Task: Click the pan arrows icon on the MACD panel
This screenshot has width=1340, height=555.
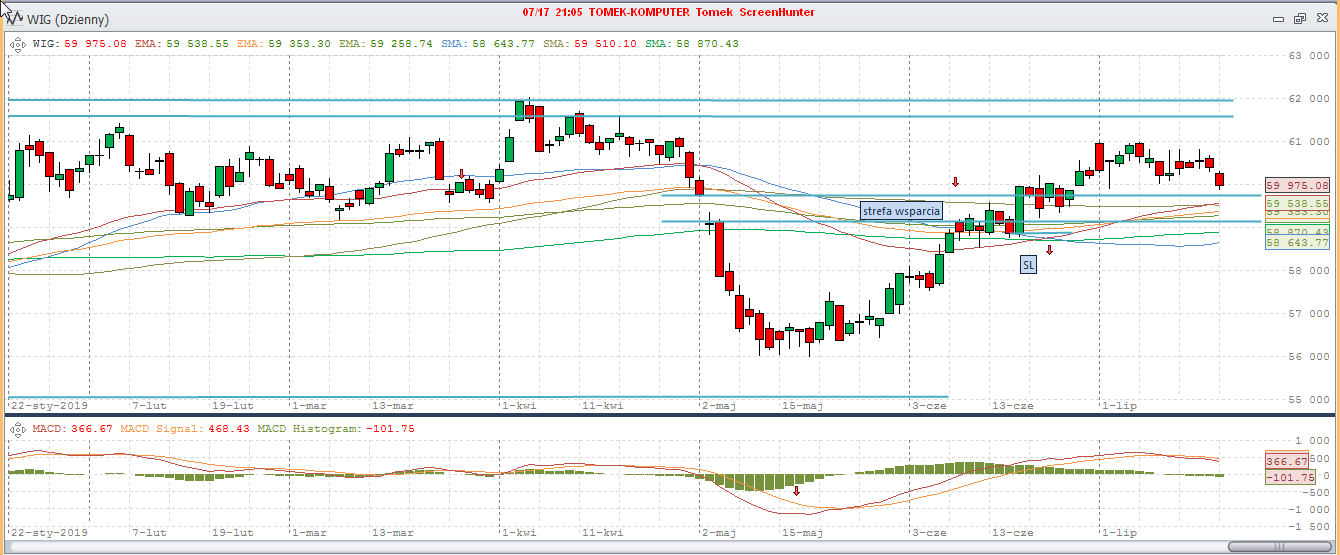Action: [x=17, y=429]
